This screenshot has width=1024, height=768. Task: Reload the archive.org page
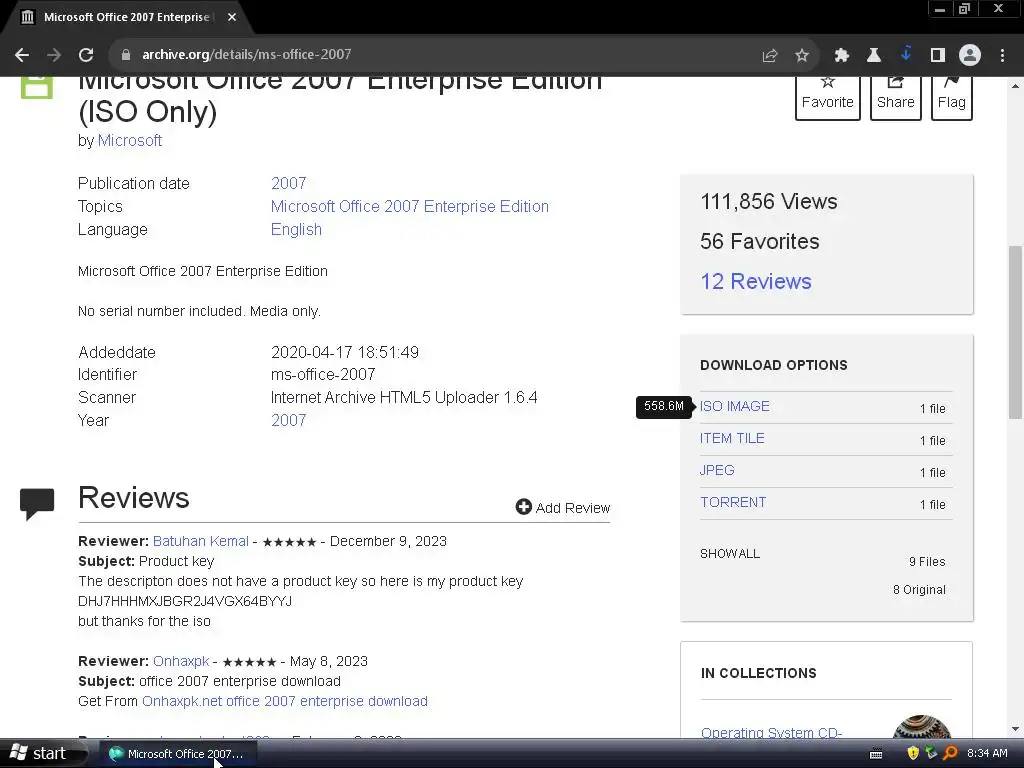click(x=86, y=55)
